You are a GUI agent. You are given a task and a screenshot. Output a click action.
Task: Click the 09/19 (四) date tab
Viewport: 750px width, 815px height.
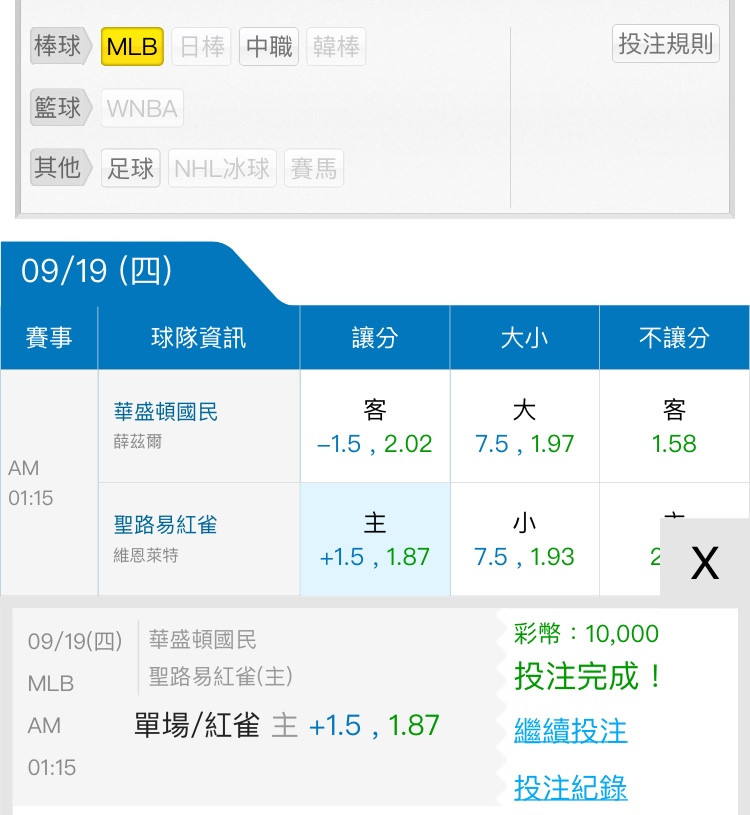pyautogui.click(x=97, y=271)
